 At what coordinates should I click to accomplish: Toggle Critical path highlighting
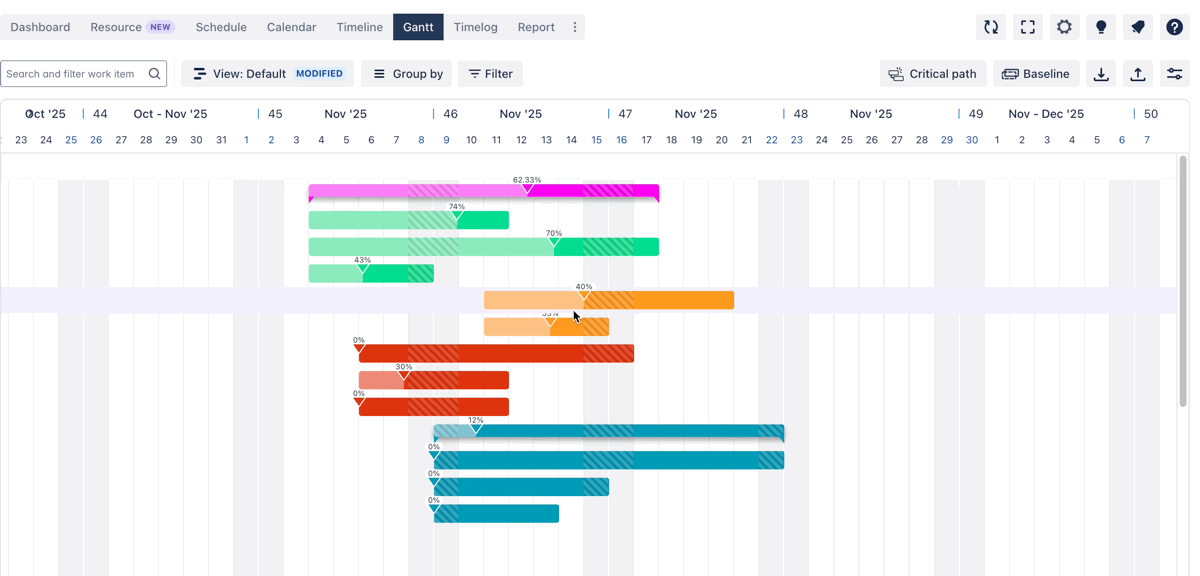point(933,74)
